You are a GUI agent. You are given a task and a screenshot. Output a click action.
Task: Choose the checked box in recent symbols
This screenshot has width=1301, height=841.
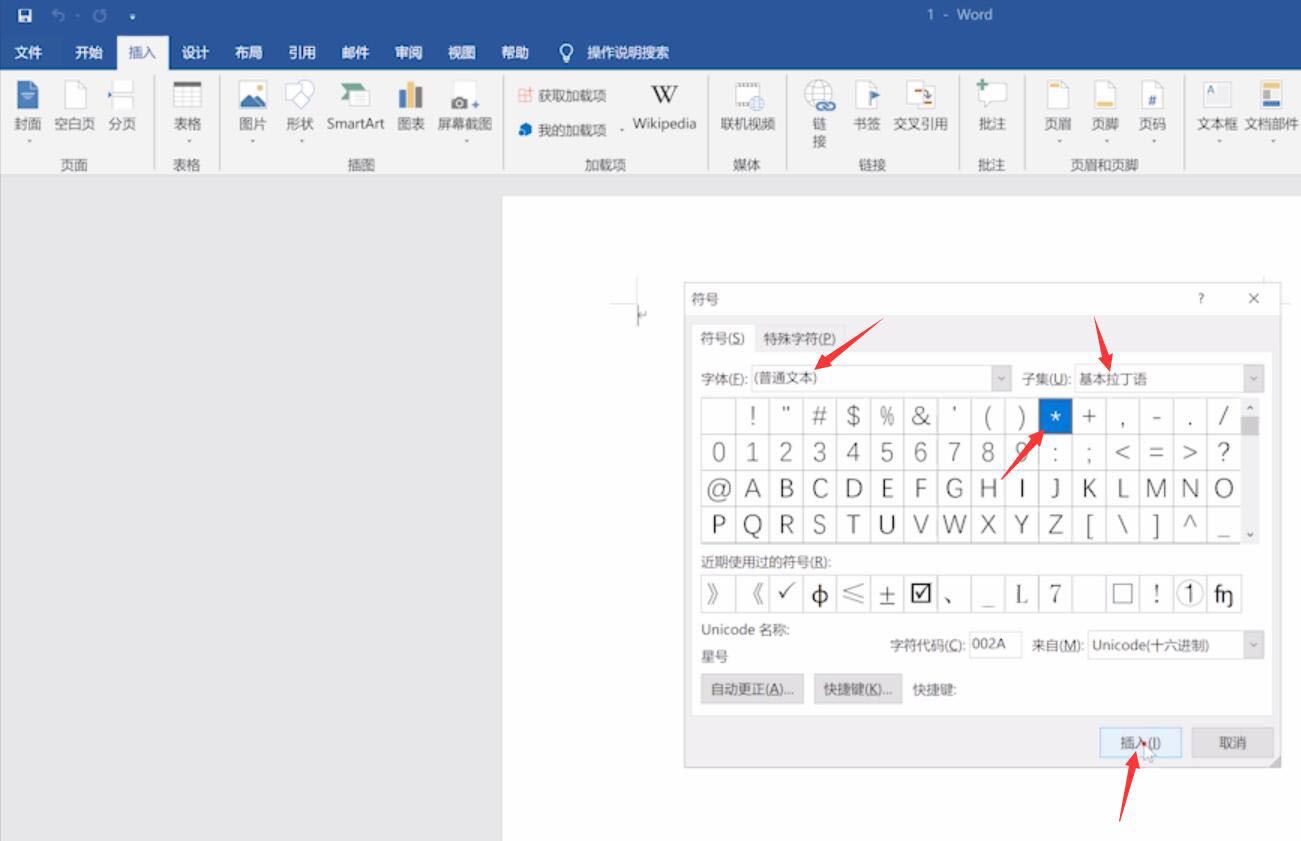click(921, 594)
